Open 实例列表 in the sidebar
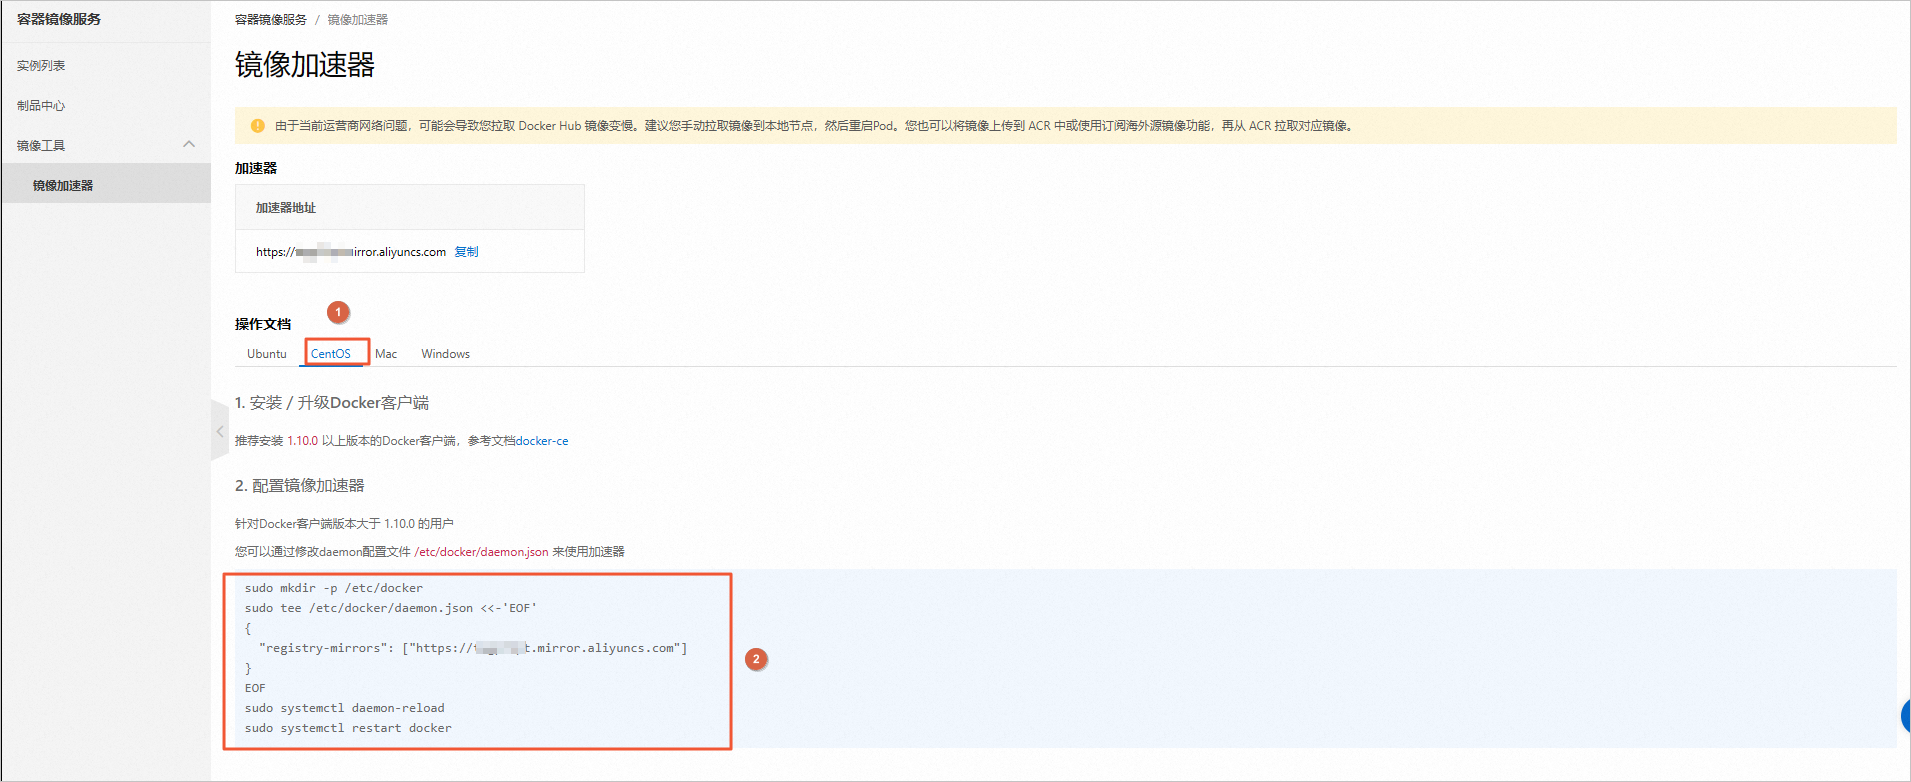 click(41, 66)
